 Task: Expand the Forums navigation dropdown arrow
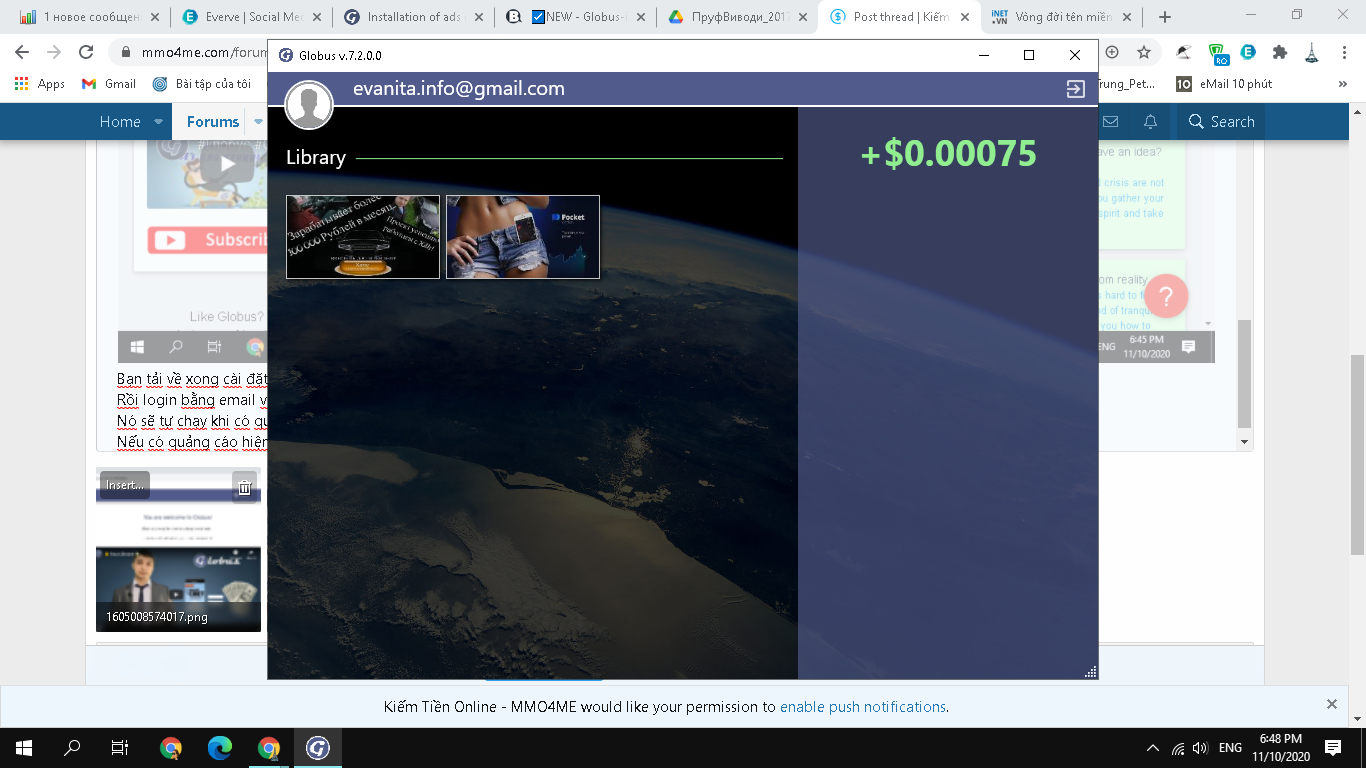point(258,122)
